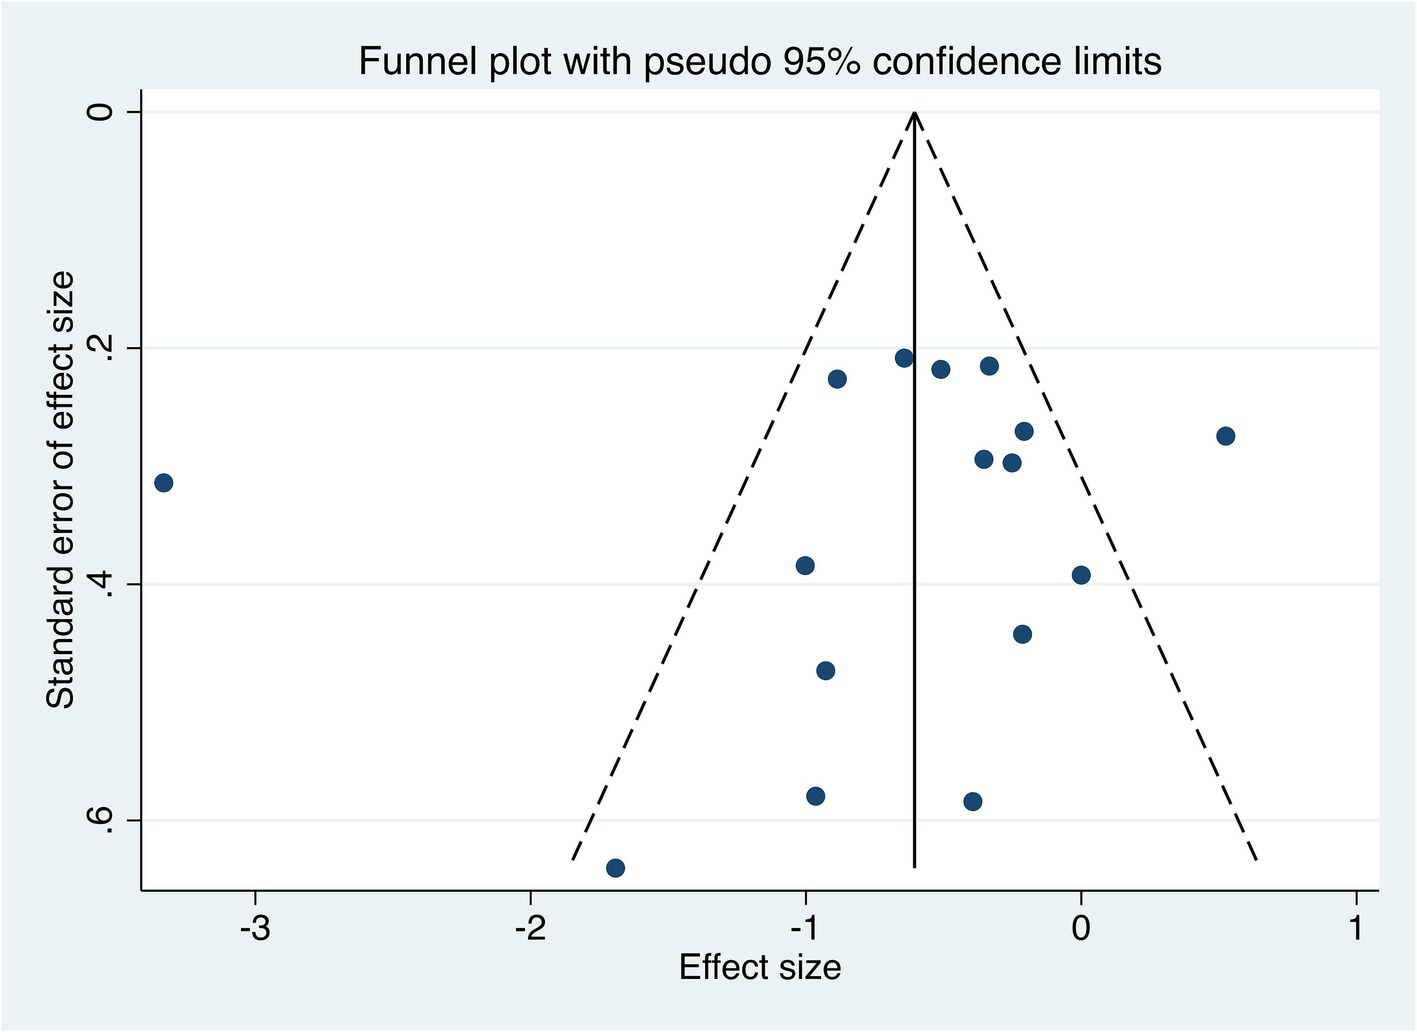Click the "-2" x-axis tick label
The image size is (1417, 1032).
pos(530,929)
